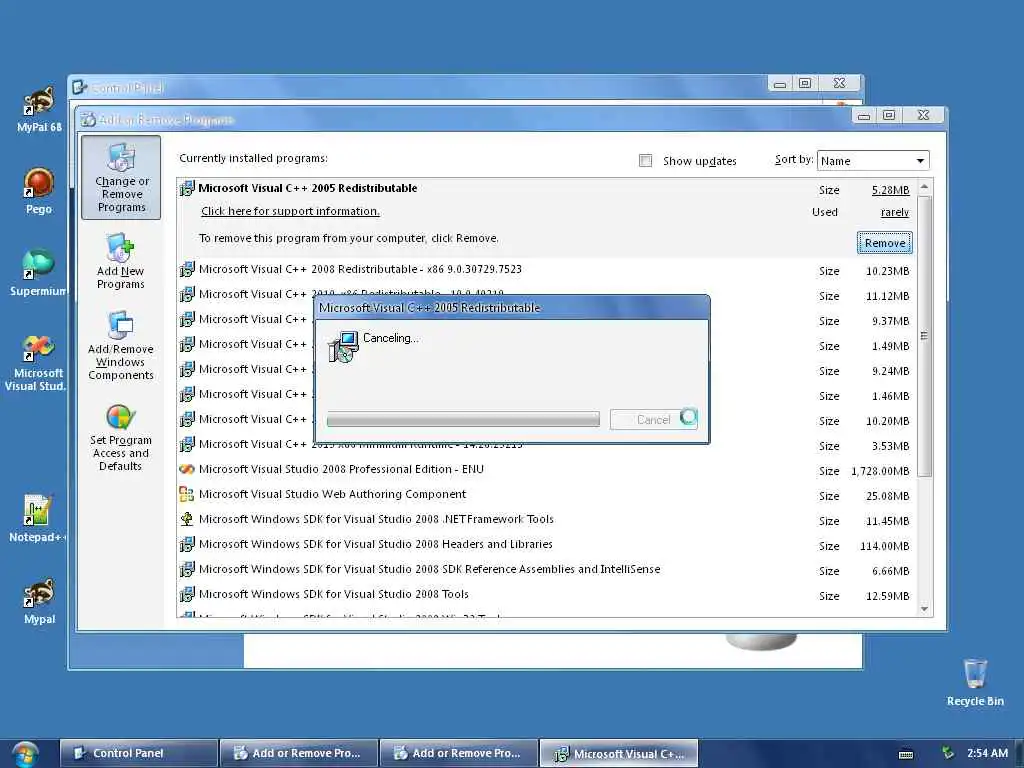Open Set Program Access and Defaults
The height and width of the screenshot is (768, 1024).
[121, 438]
